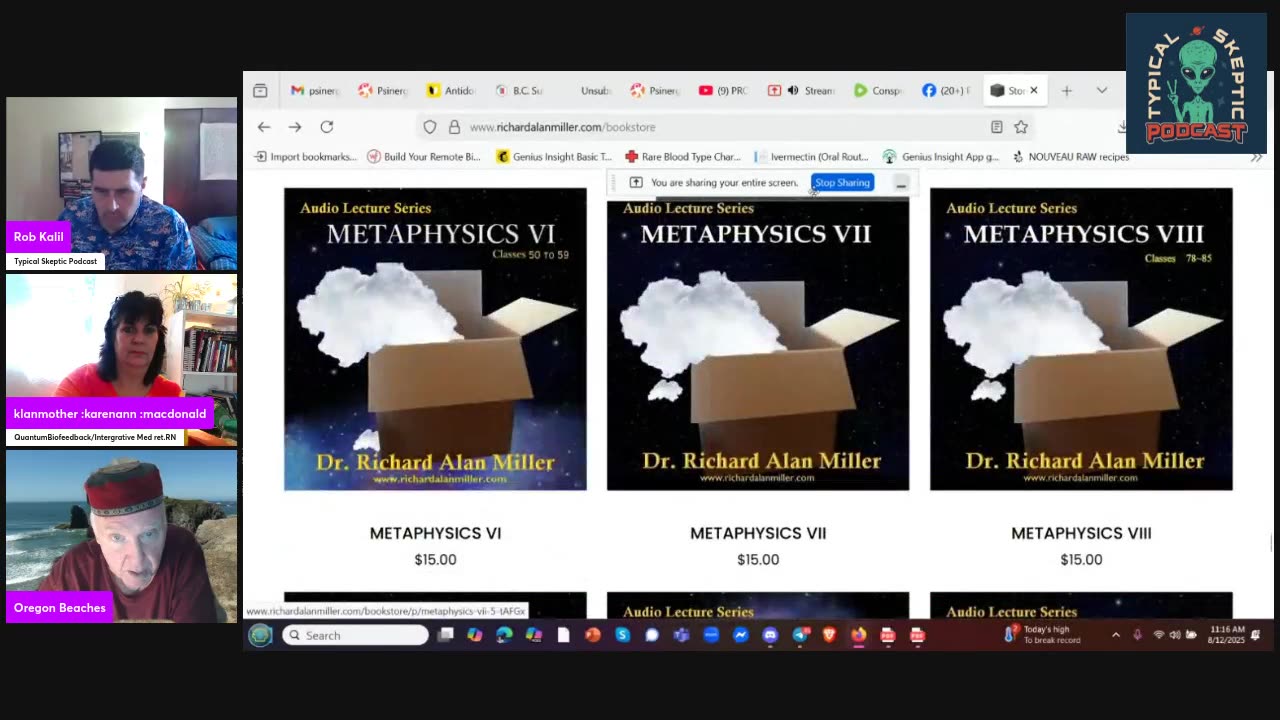Open Discord from the taskbar
Image resolution: width=1280 pixels, height=720 pixels.
pos(770,635)
